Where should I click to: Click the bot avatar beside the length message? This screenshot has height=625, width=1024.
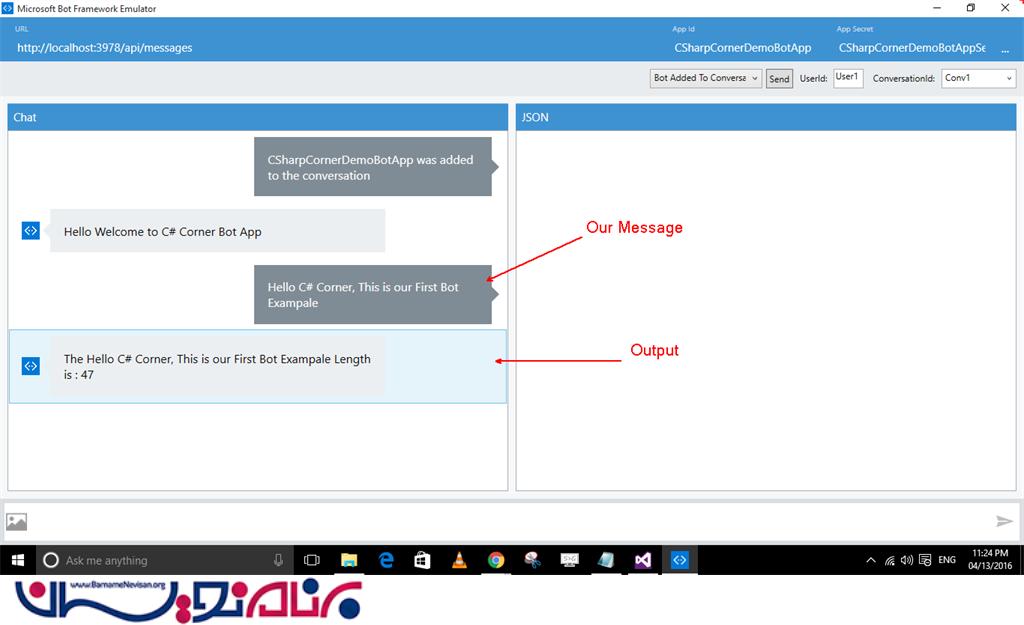pyautogui.click(x=31, y=366)
